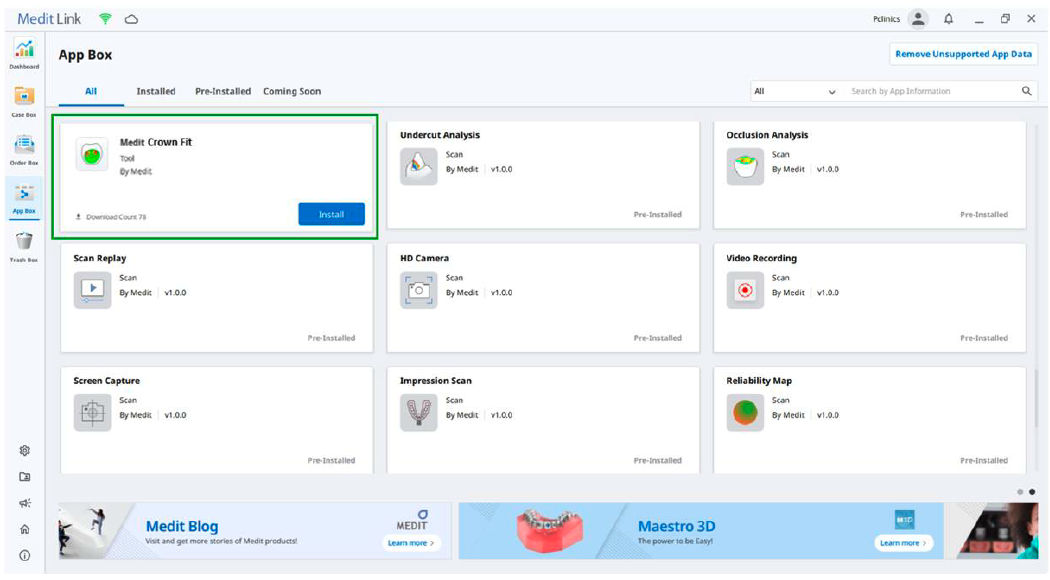Switch to the Coming Soon tab

click(292, 91)
